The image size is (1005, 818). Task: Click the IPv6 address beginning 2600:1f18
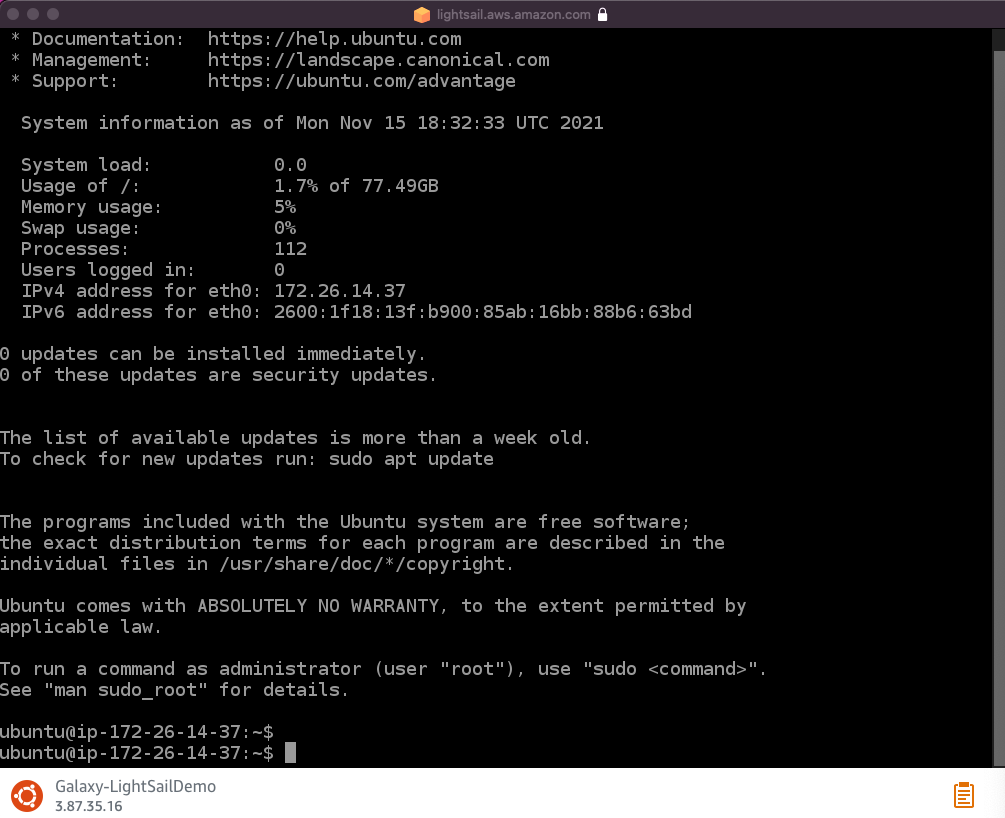pos(483,312)
